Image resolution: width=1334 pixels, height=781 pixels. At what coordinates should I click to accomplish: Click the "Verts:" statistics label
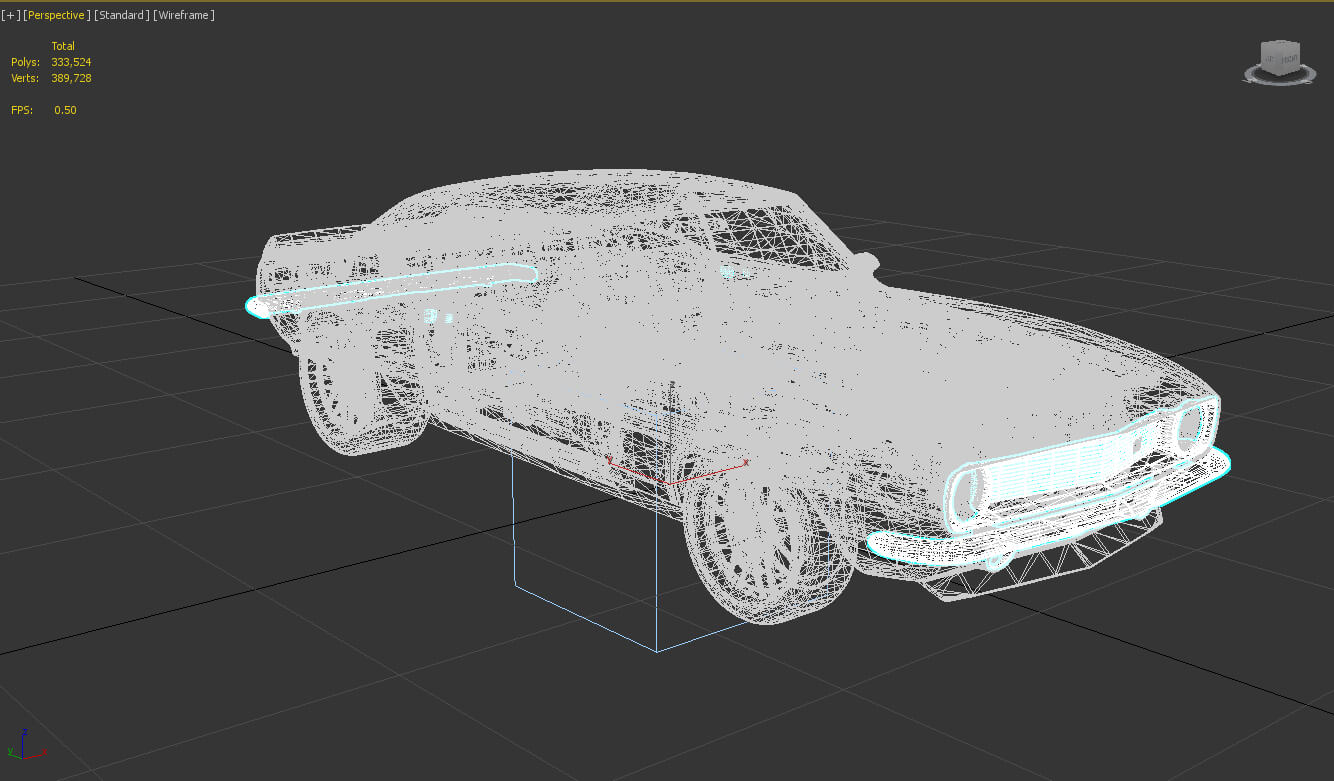[x=25, y=78]
